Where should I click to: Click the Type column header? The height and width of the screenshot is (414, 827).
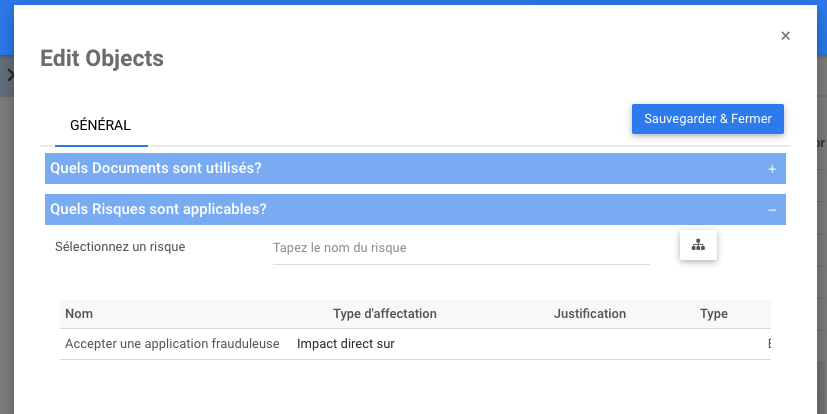[x=714, y=314]
